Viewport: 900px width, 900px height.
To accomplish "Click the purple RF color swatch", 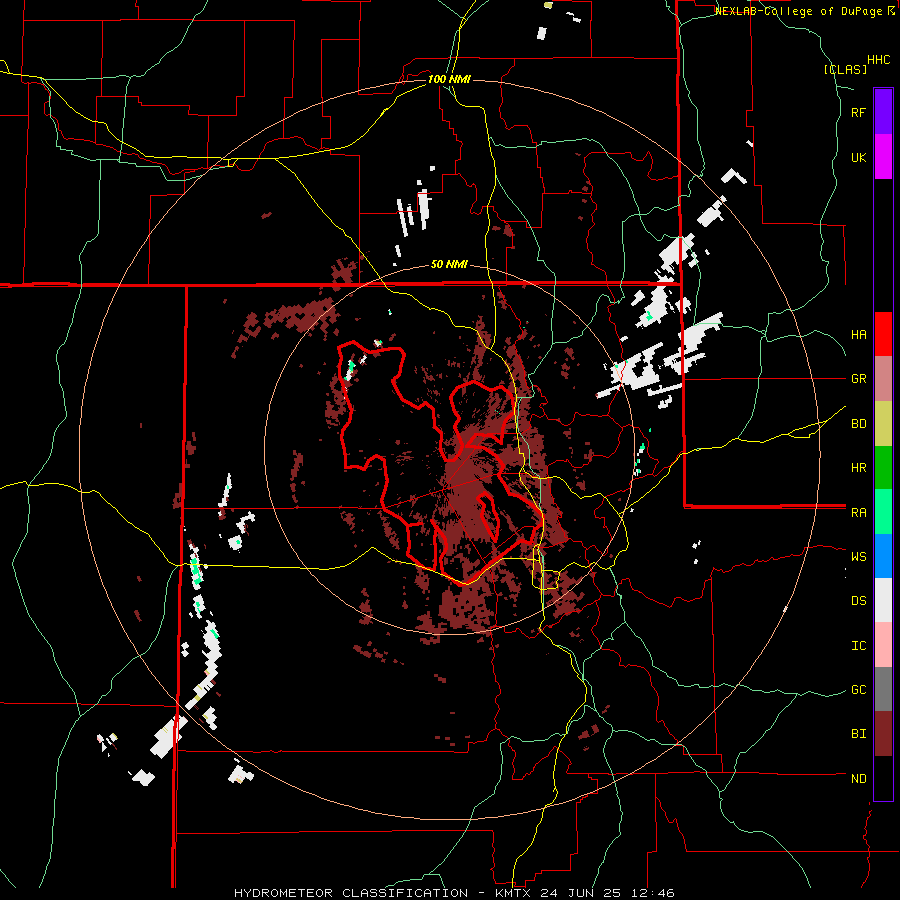I will click(883, 112).
